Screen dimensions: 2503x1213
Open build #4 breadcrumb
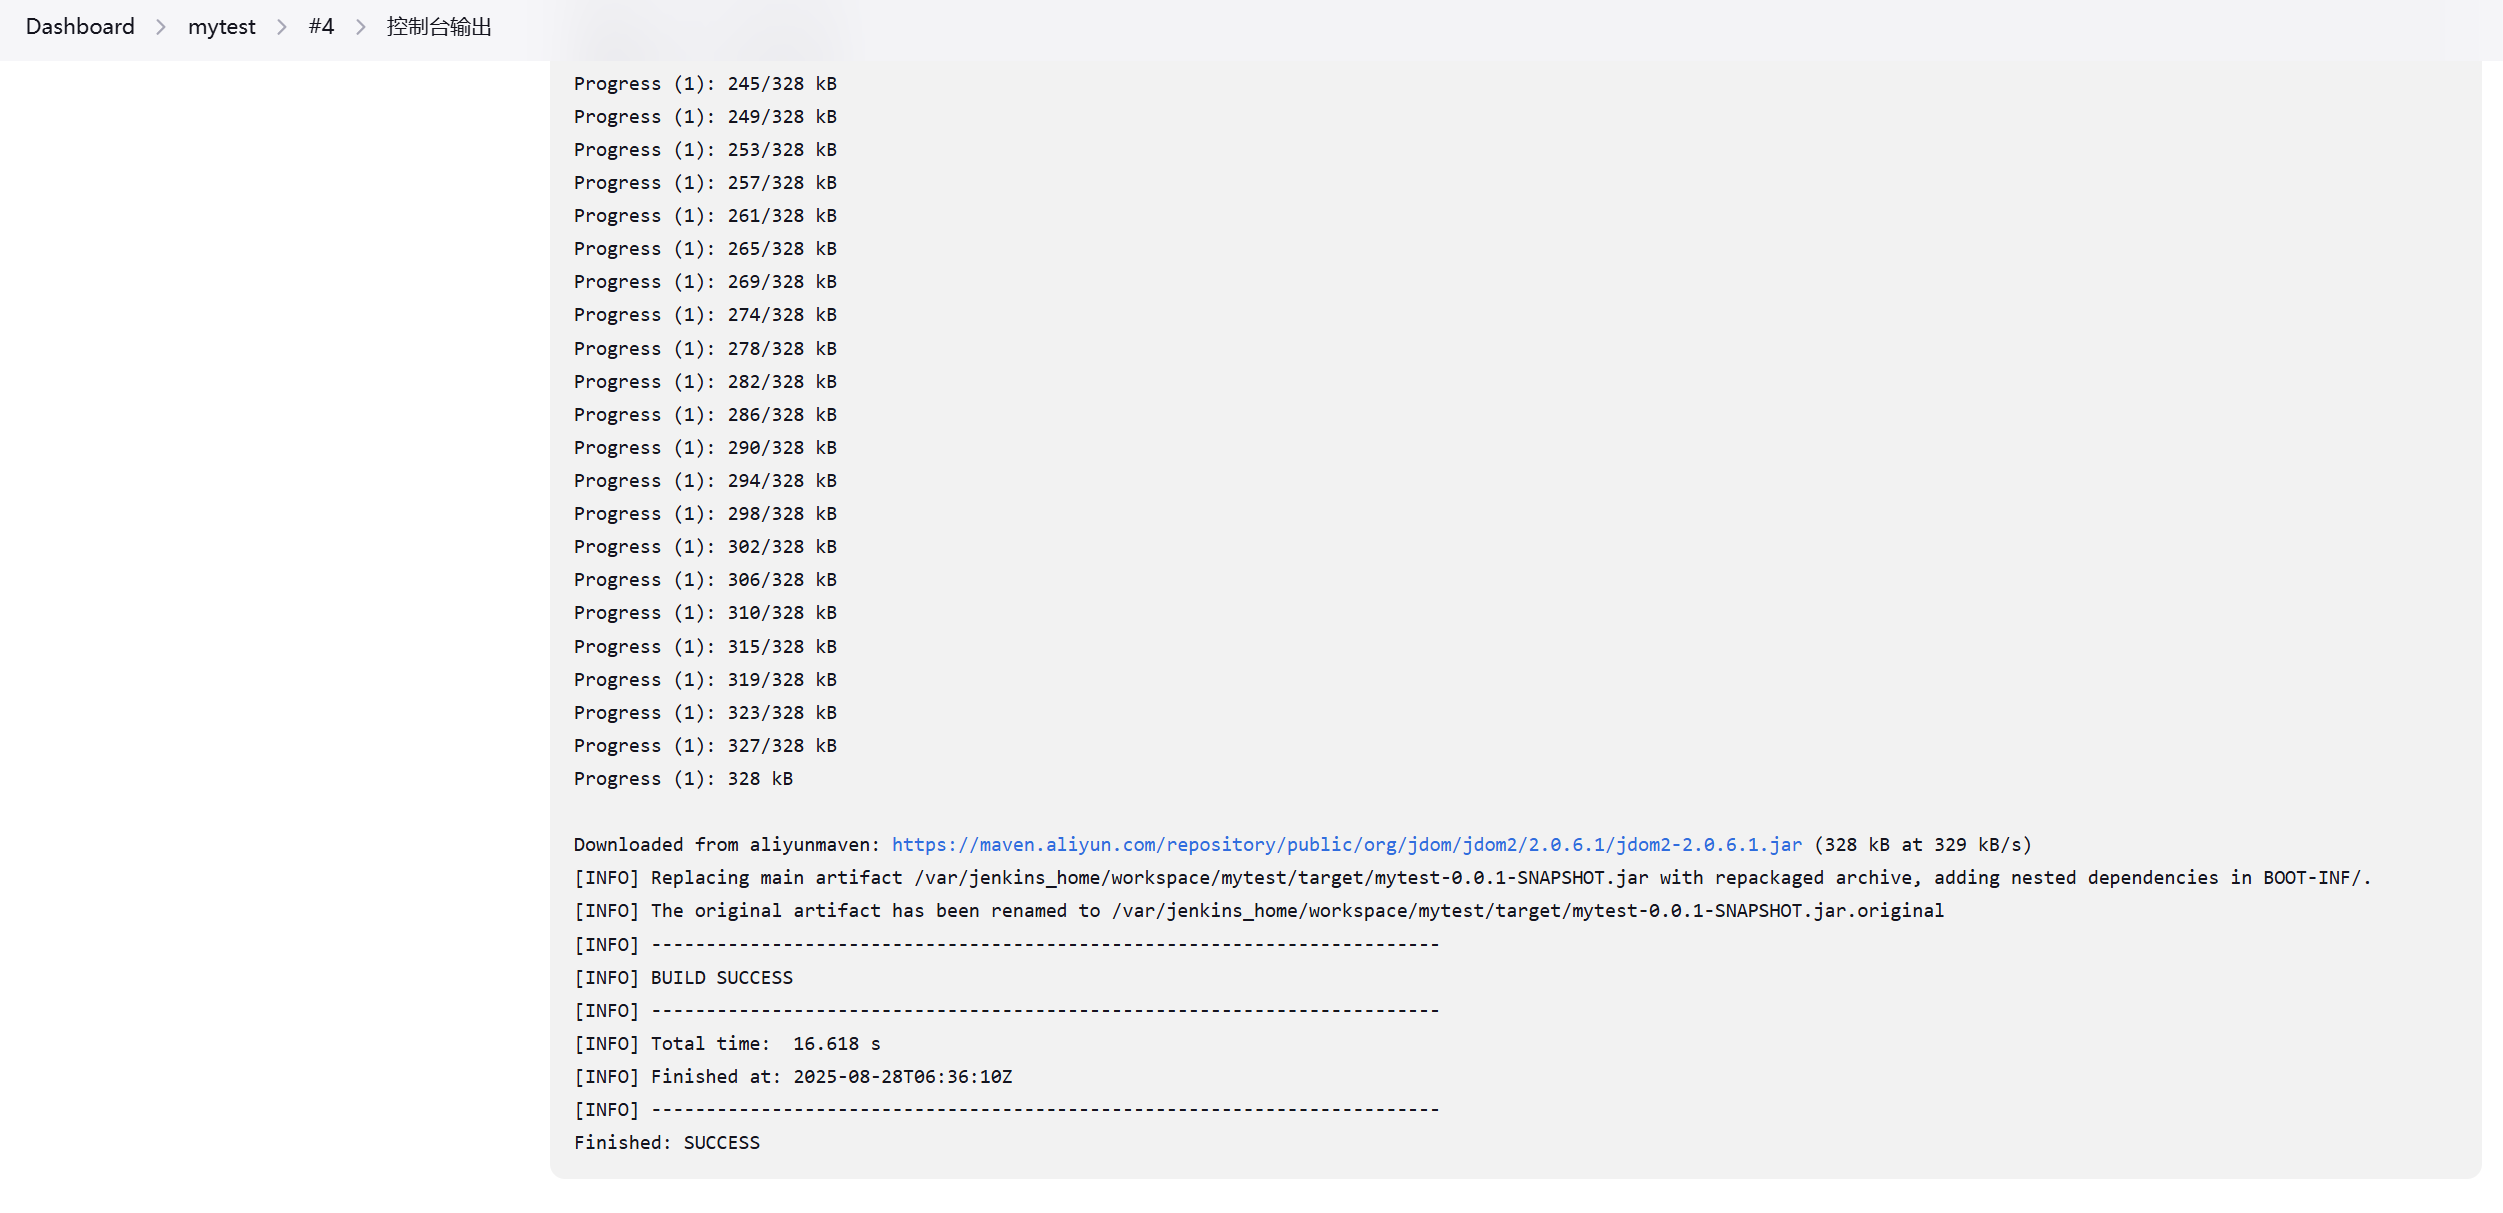coord(321,27)
